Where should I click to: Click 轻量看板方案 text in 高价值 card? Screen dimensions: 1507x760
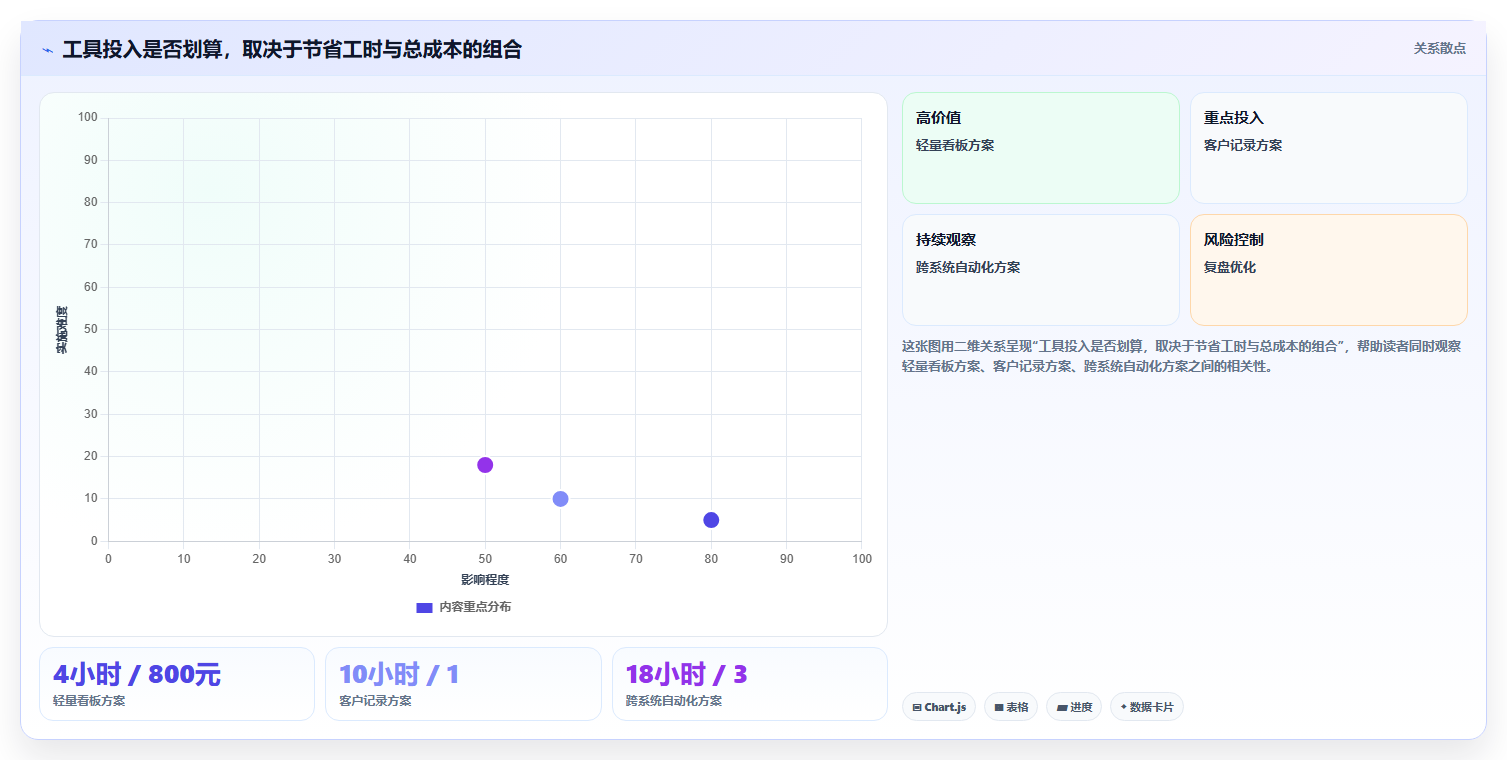[955, 145]
